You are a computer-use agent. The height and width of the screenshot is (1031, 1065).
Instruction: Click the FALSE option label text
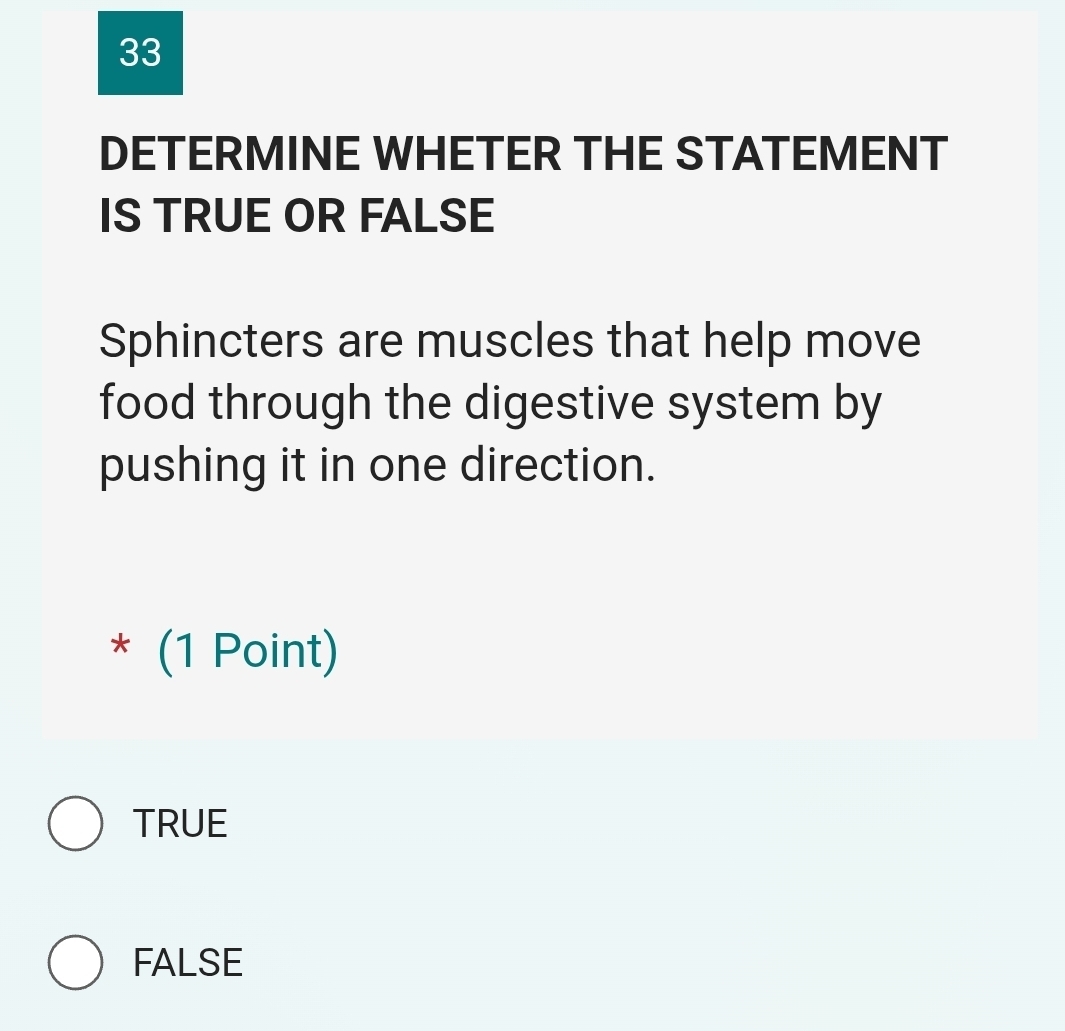click(x=187, y=963)
